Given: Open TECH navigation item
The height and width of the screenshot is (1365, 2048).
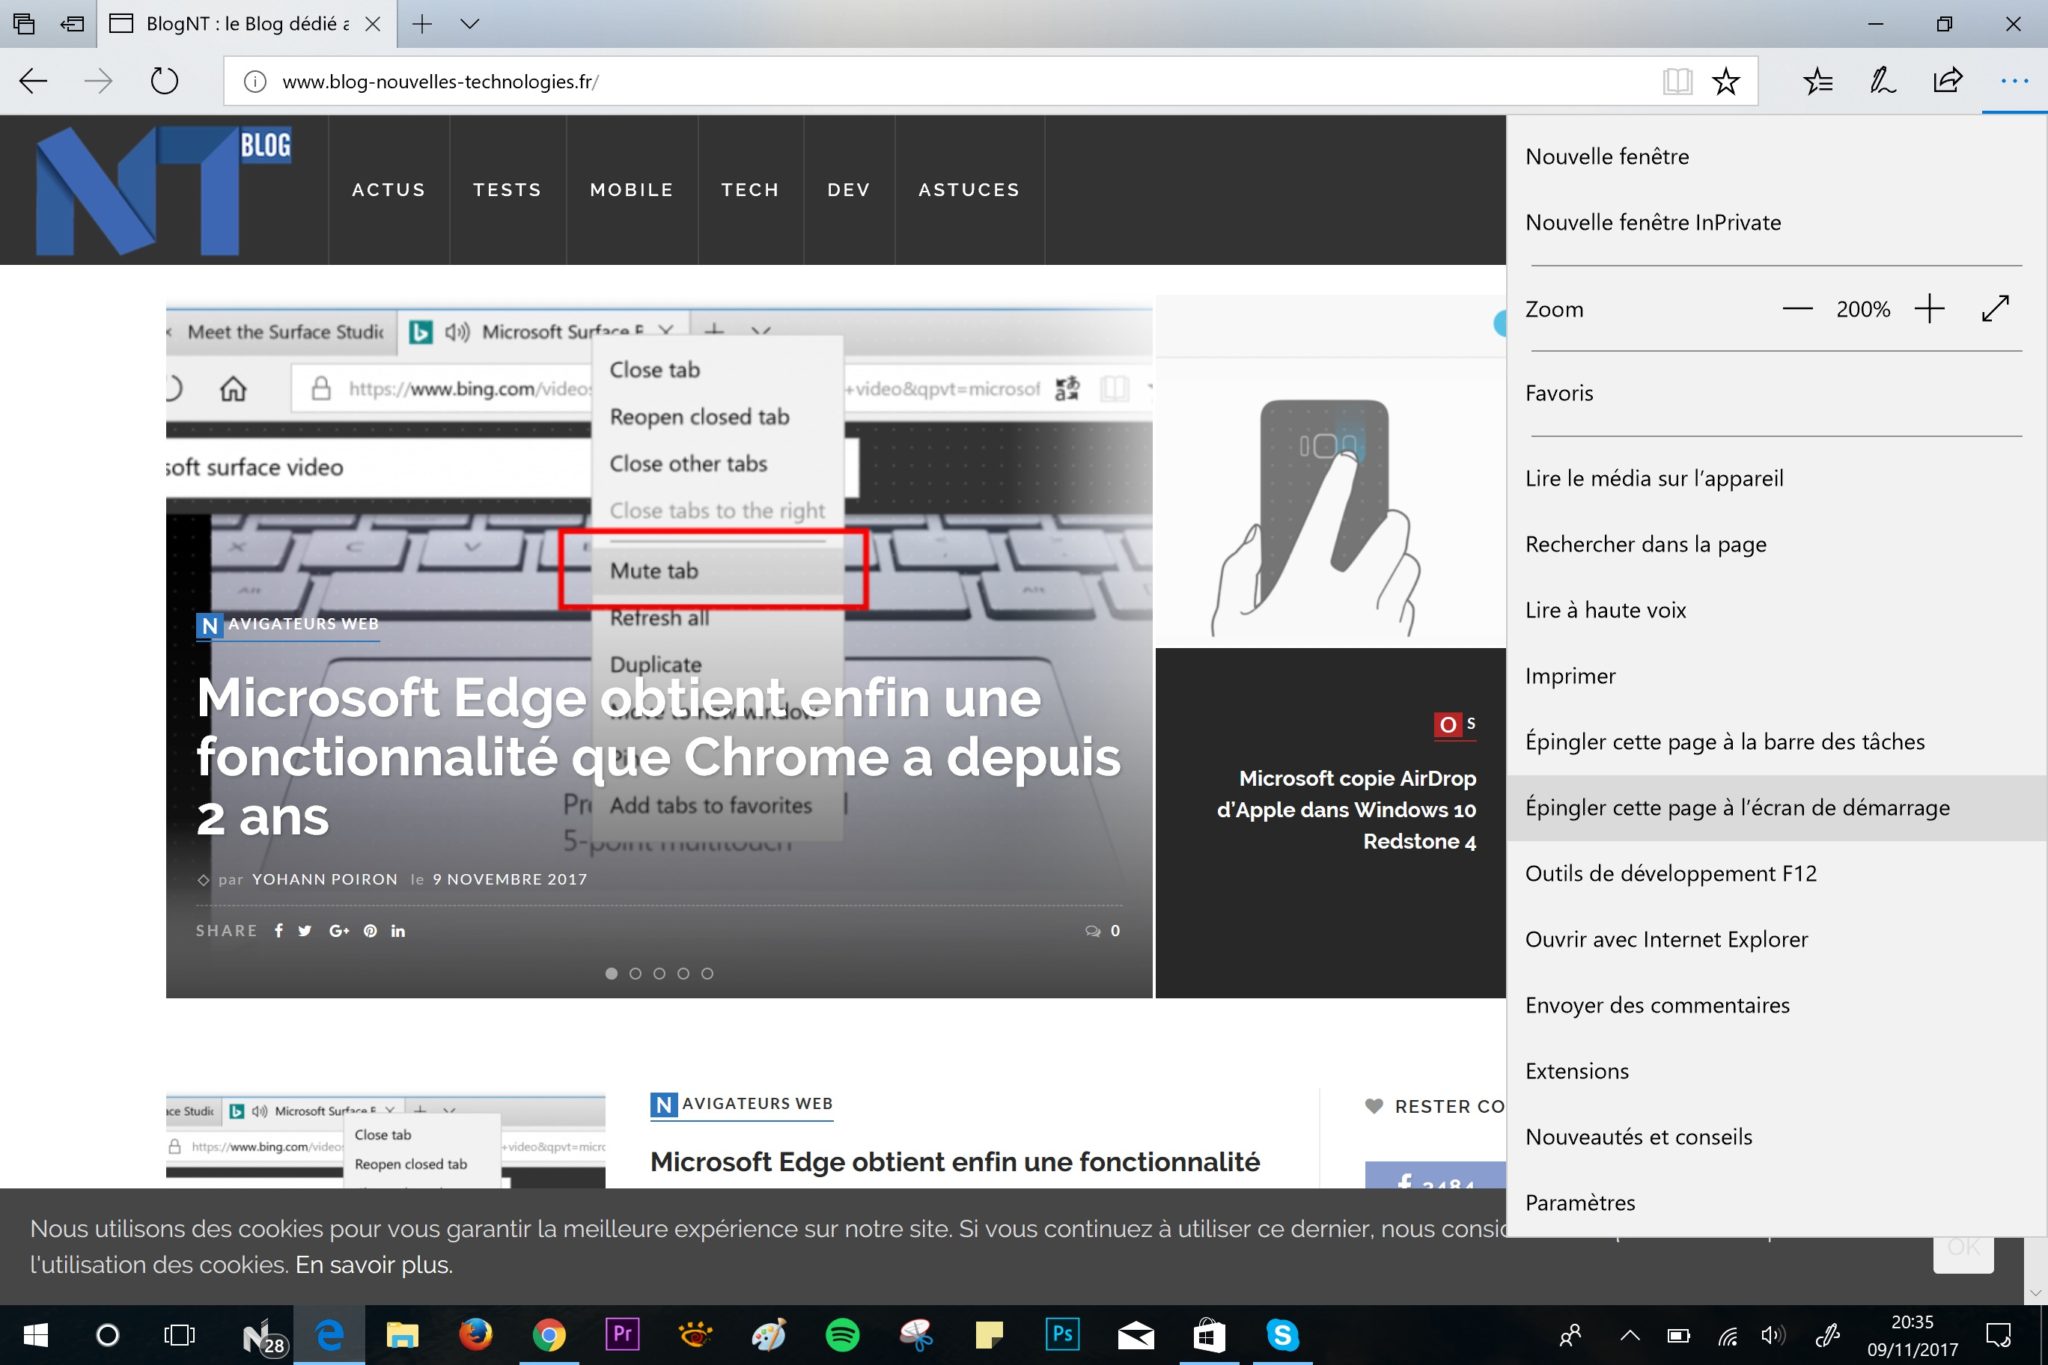Looking at the screenshot, I should 750,190.
